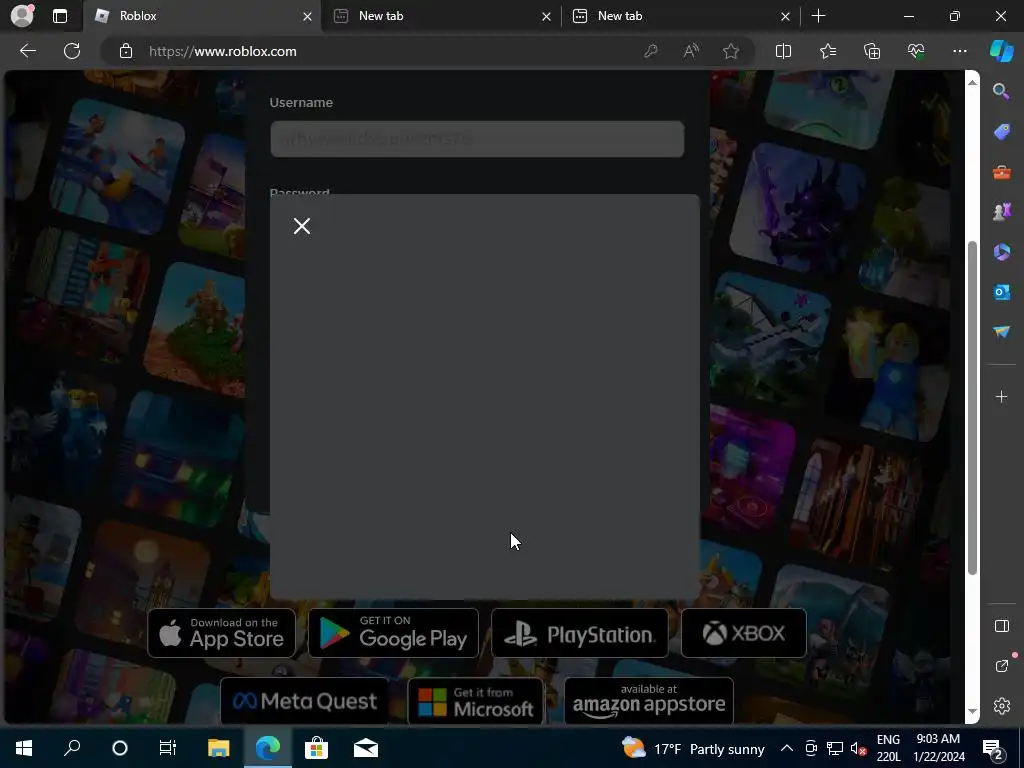Open the profile avatar menu
Image resolution: width=1024 pixels, height=768 pixels.
(x=23, y=16)
